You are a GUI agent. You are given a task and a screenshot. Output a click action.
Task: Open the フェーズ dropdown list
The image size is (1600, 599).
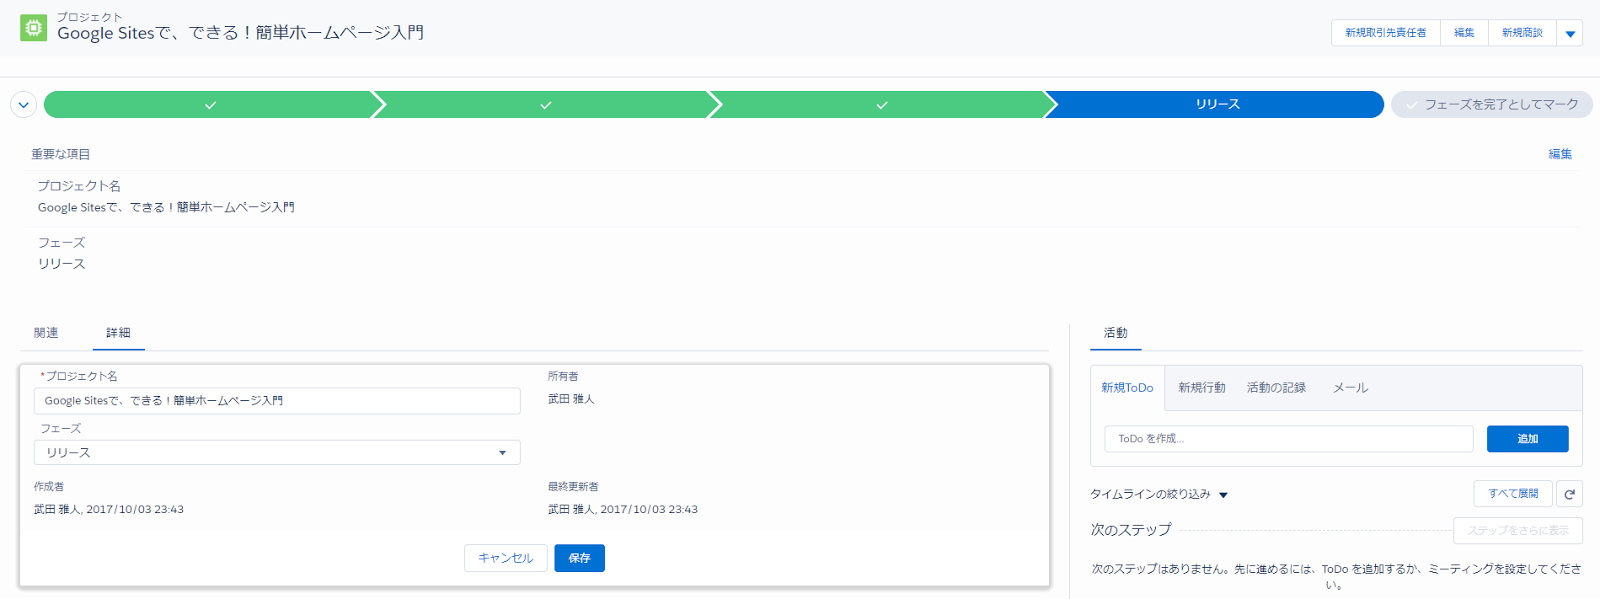277,453
